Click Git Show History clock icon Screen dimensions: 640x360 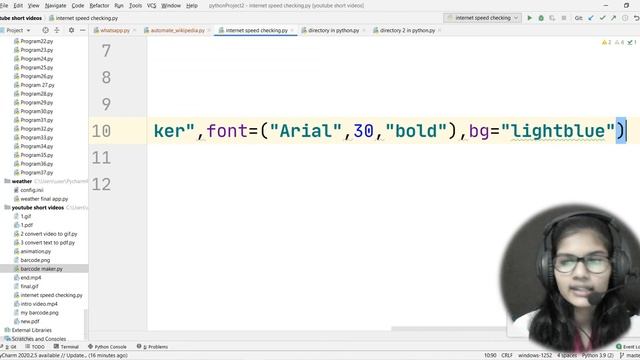[x=625, y=18]
